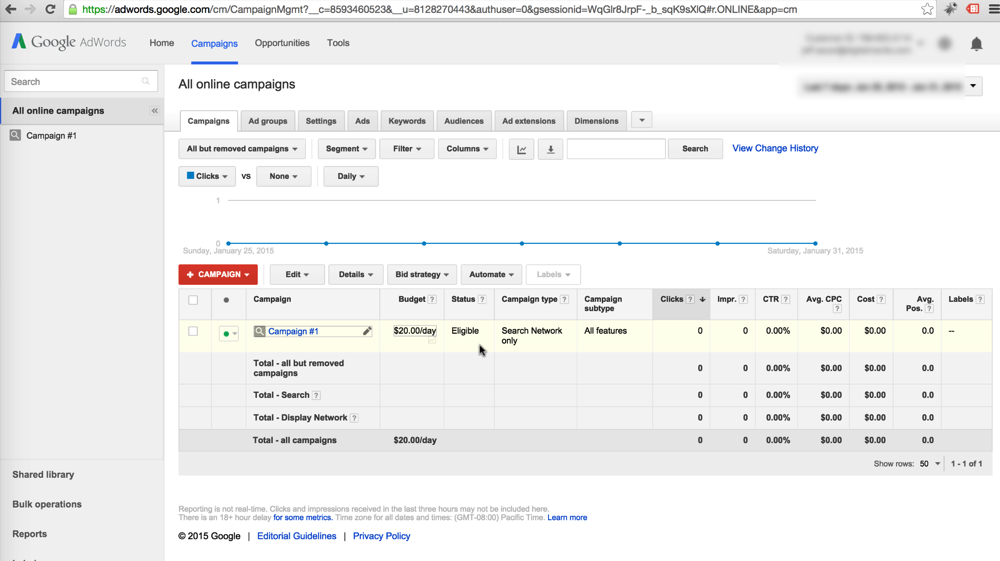This screenshot has height=561, width=1000.
Task: Open Campaign #1 link in table
Action: pos(293,332)
